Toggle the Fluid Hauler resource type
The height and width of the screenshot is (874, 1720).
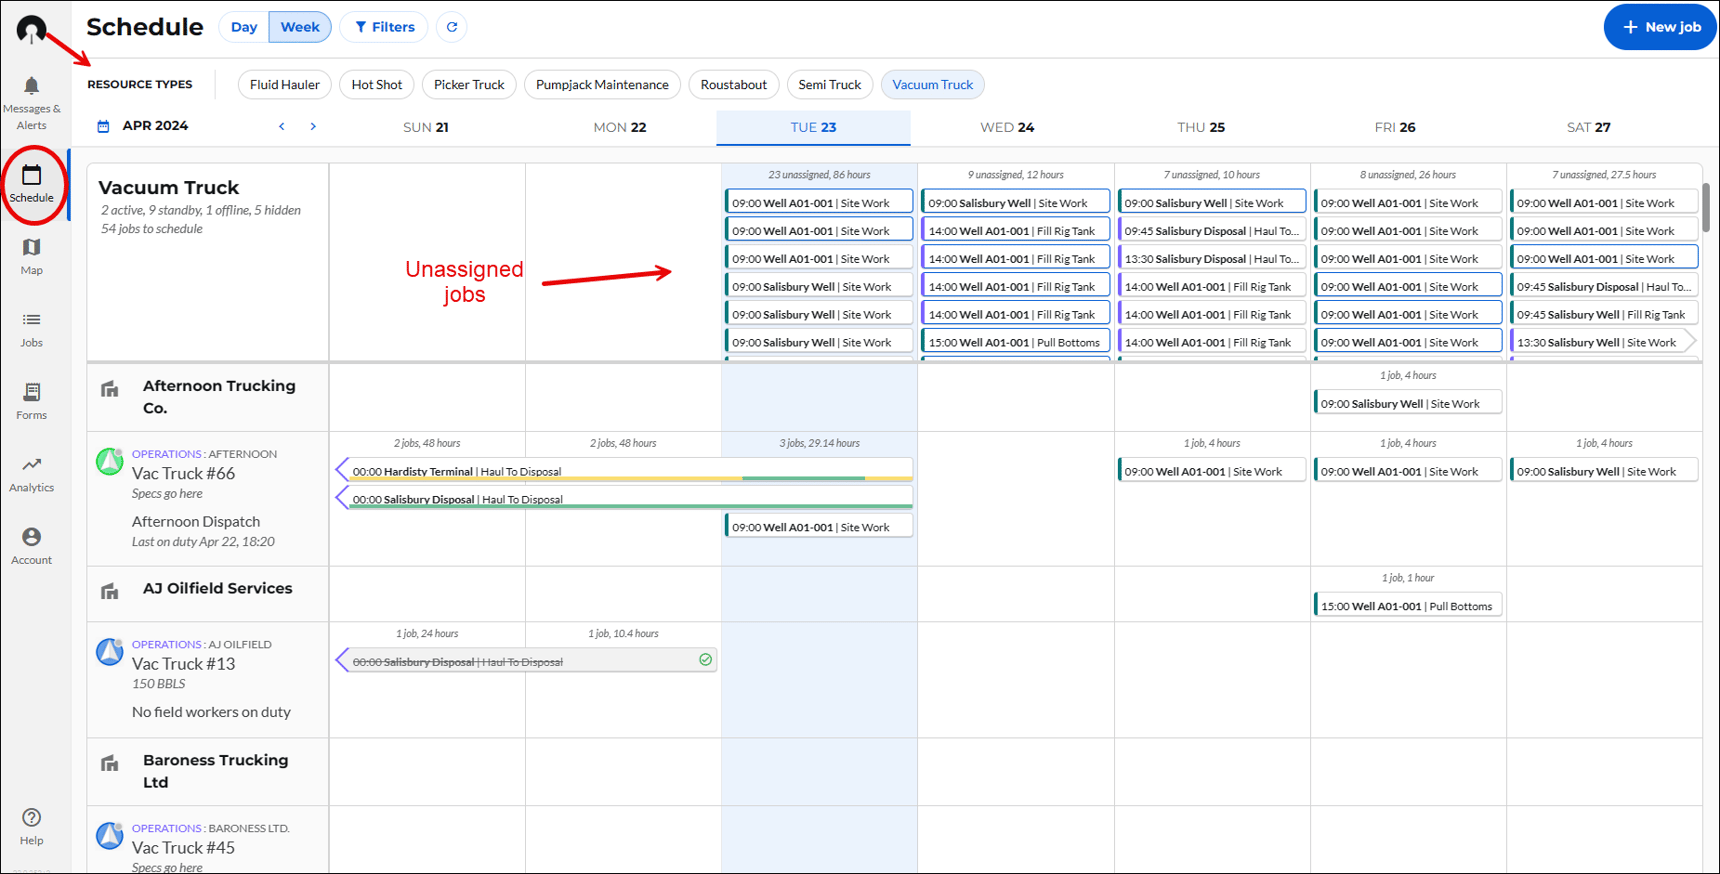coord(284,85)
